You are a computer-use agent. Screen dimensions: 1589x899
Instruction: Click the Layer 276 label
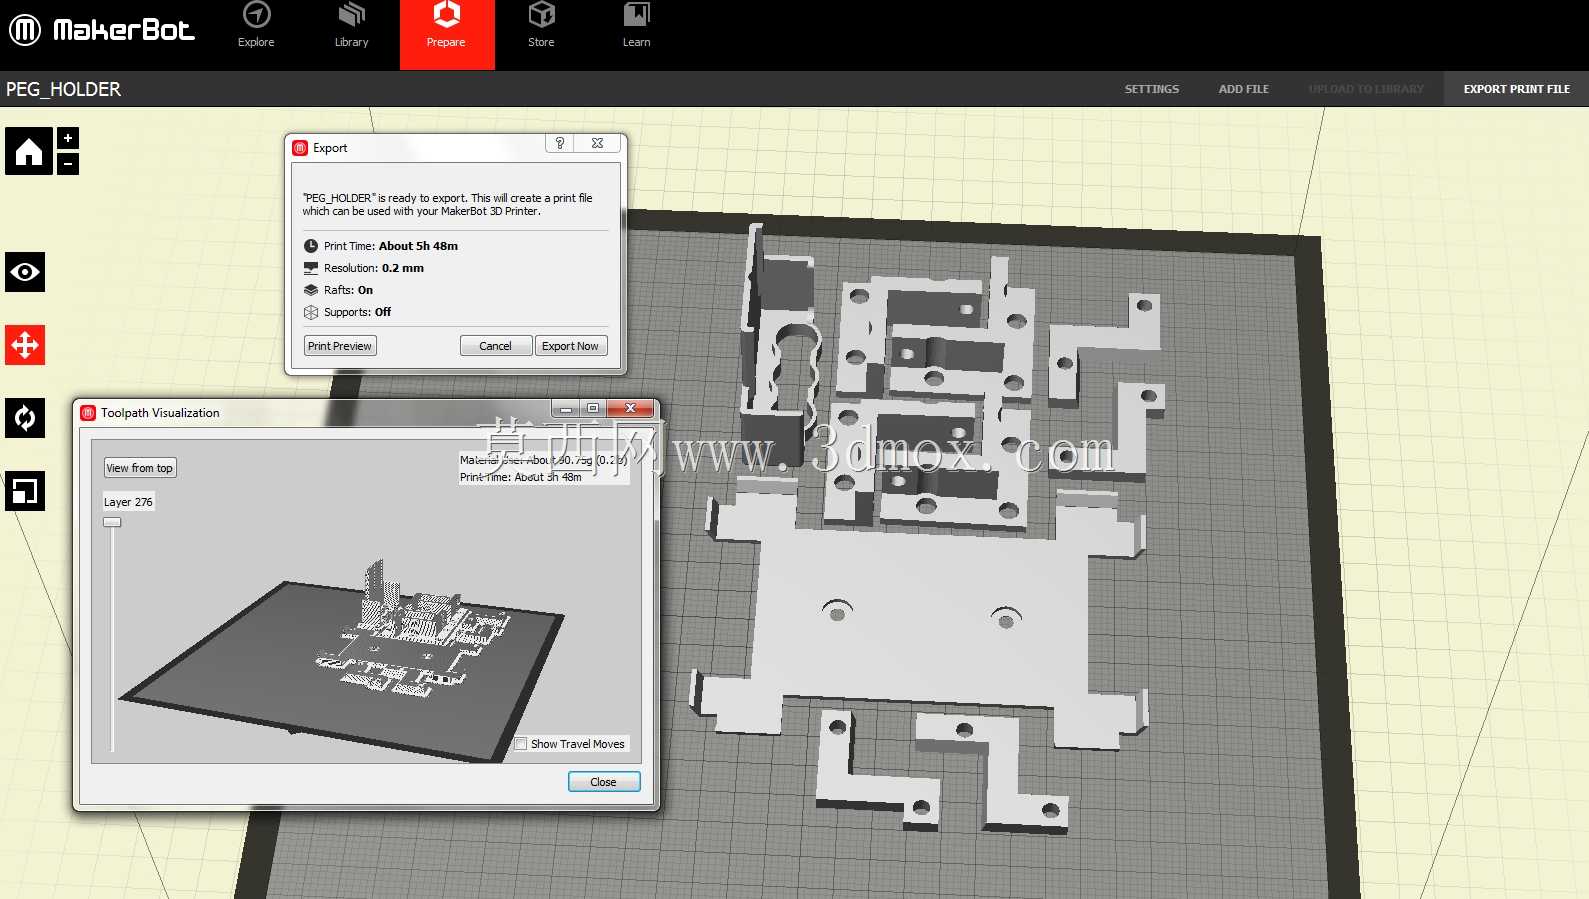[x=128, y=502]
